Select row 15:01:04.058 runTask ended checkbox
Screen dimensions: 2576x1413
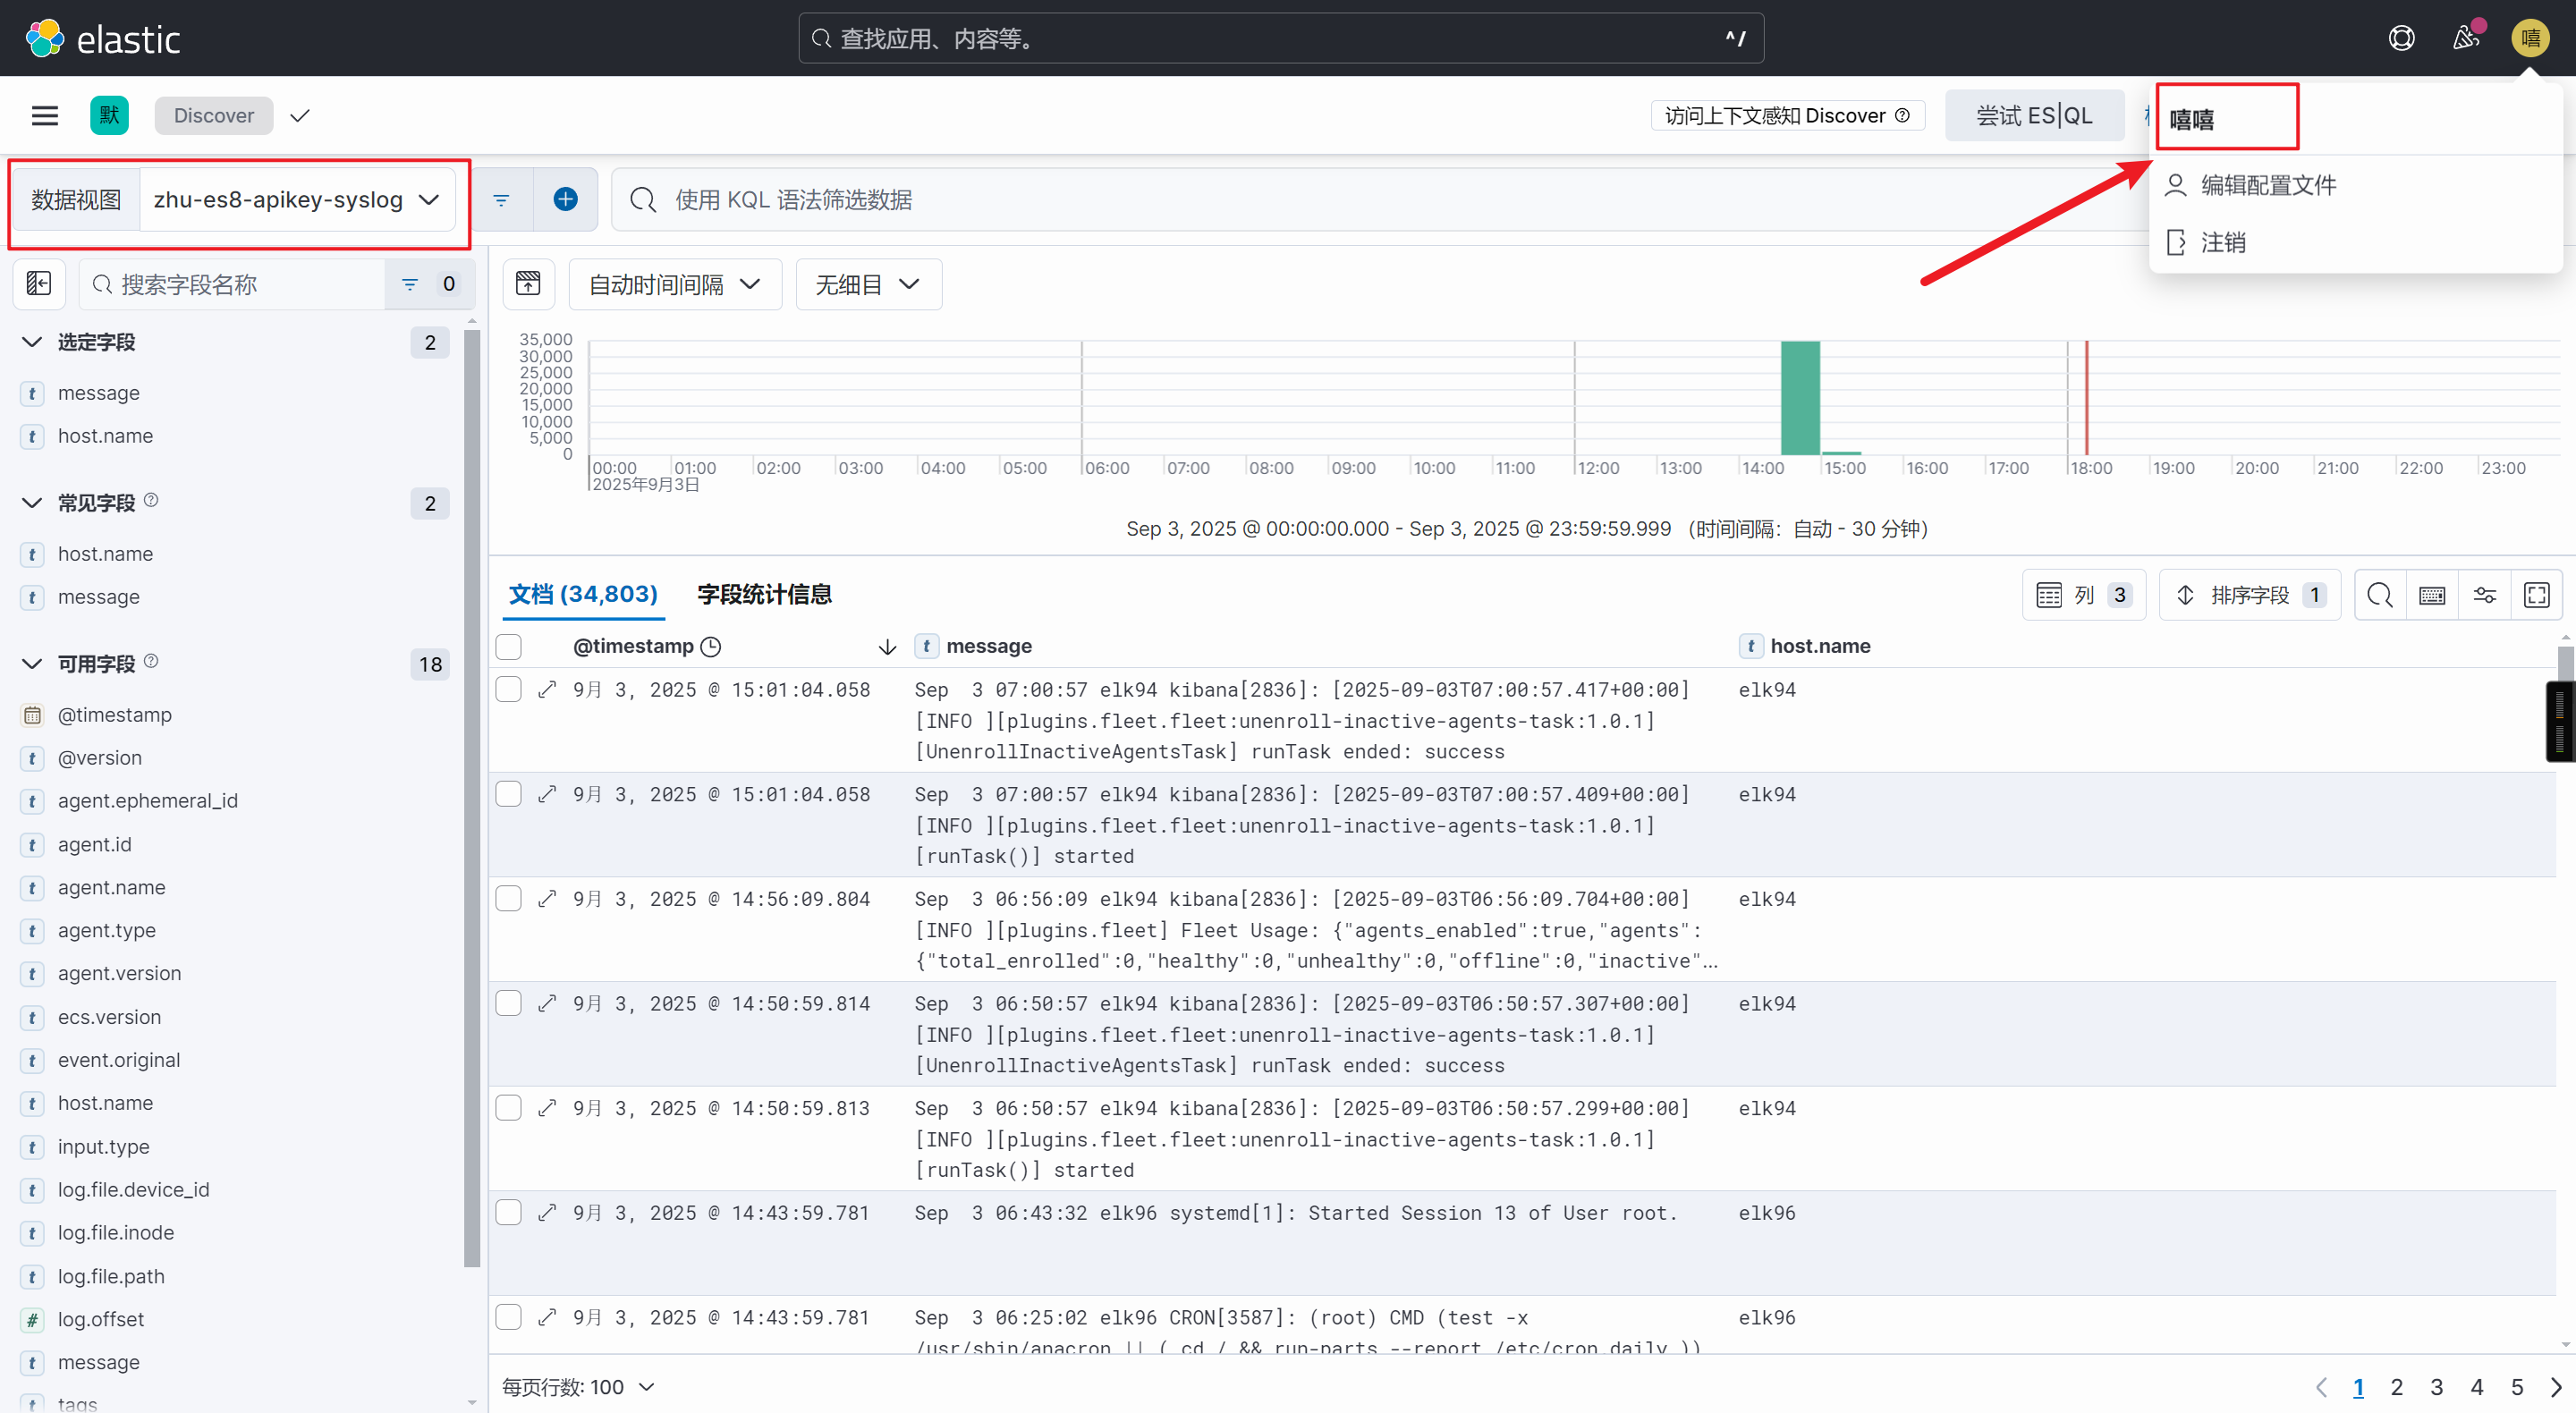pos(509,689)
